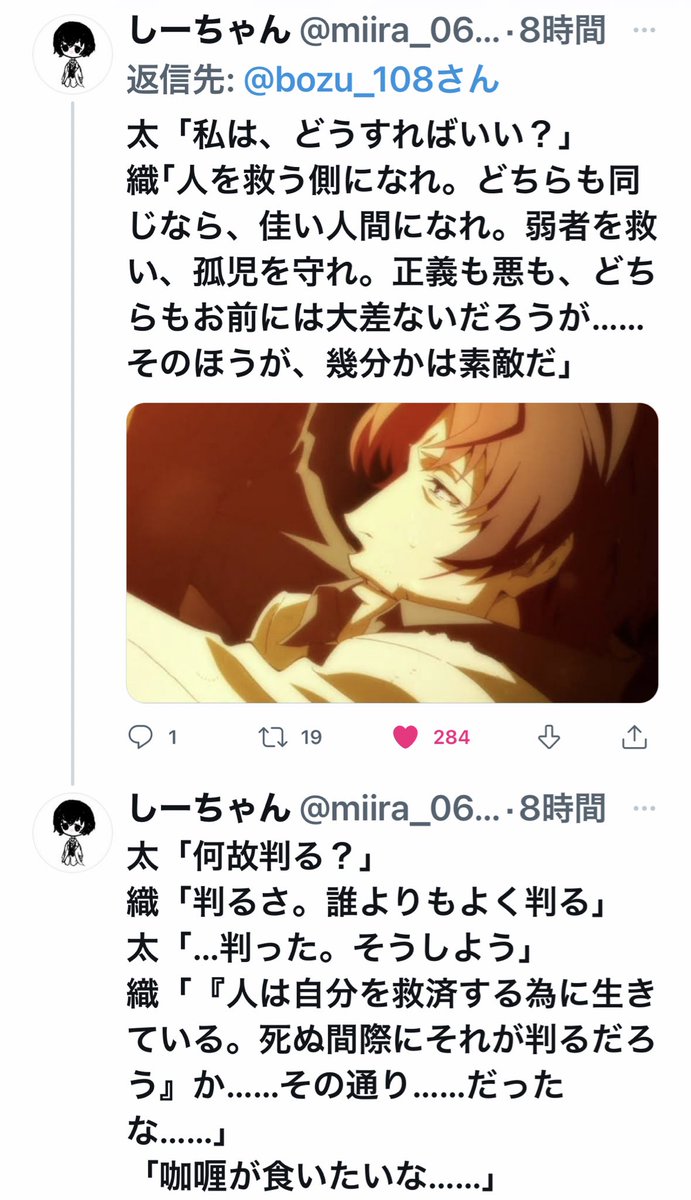691x1200 pixels.
Task: Open しーちゃん display name on second tweet
Action: pyautogui.click(x=204, y=807)
